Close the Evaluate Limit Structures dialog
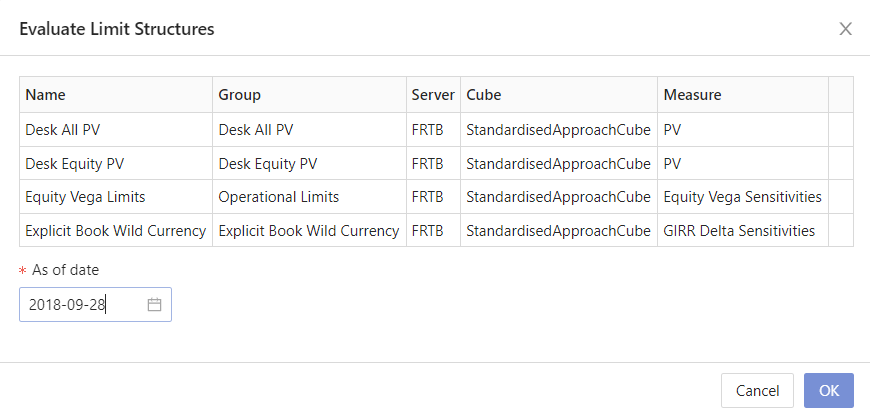 coord(845,29)
